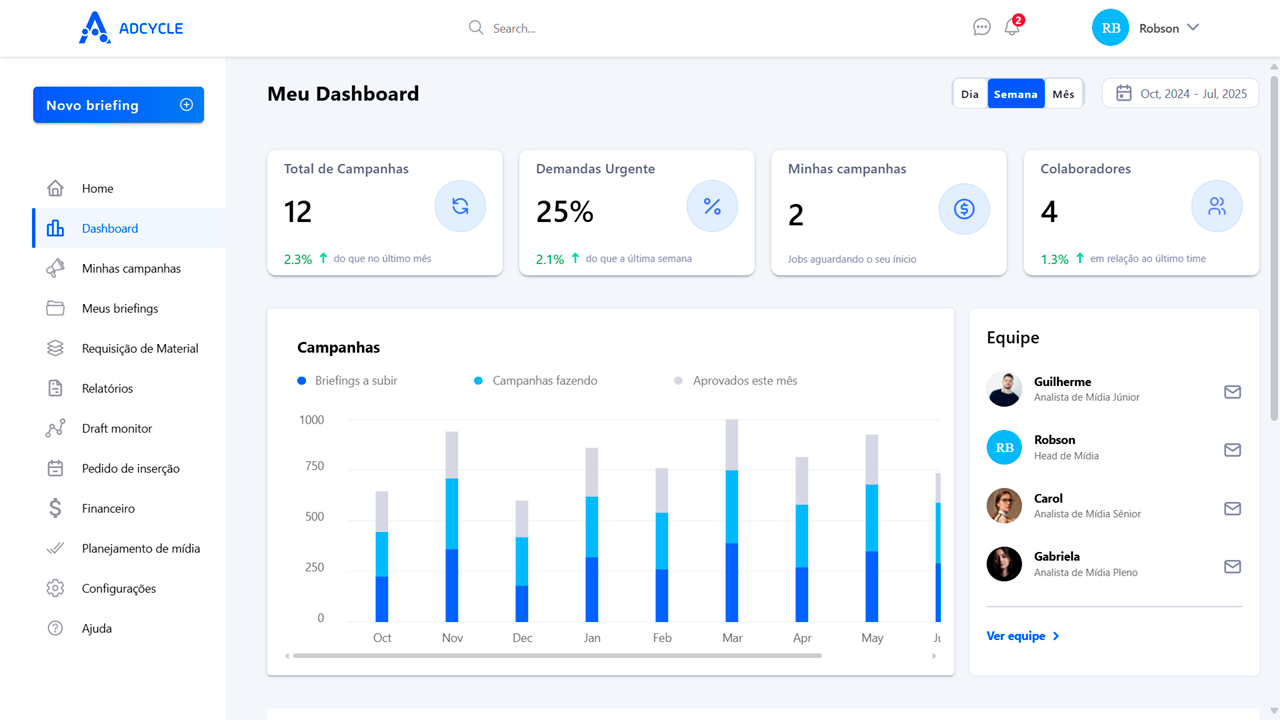The height and width of the screenshot is (720, 1280).
Task: Click the Novo briefing button
Action: pos(118,105)
